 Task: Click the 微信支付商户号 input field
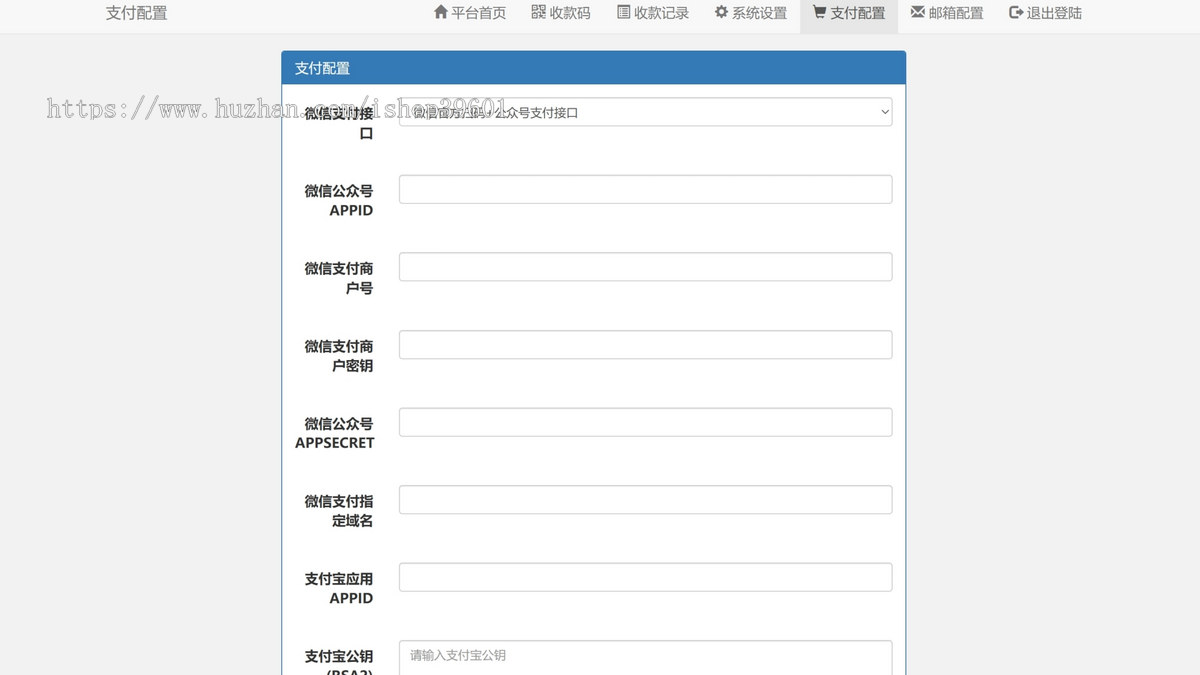point(646,267)
